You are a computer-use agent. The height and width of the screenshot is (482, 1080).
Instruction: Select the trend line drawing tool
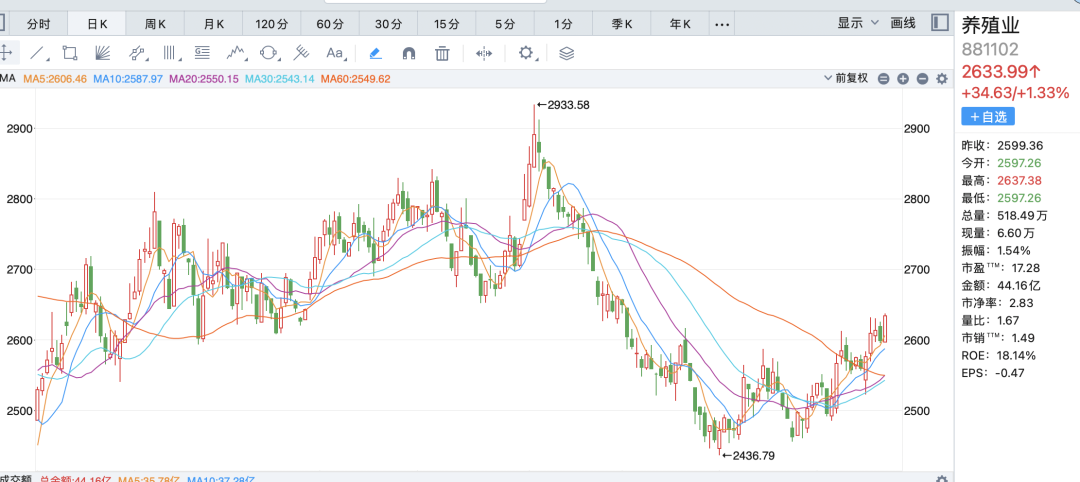click(x=38, y=53)
